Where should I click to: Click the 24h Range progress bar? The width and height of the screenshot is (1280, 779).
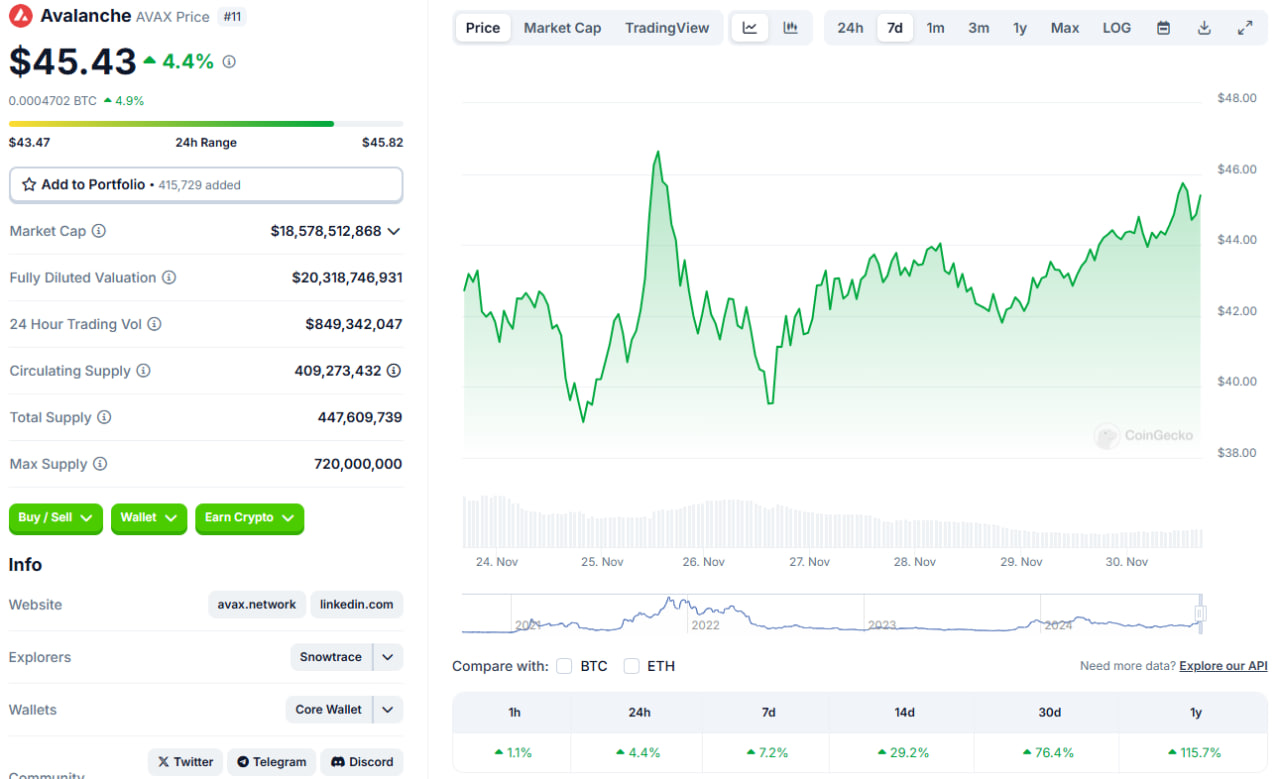[206, 124]
